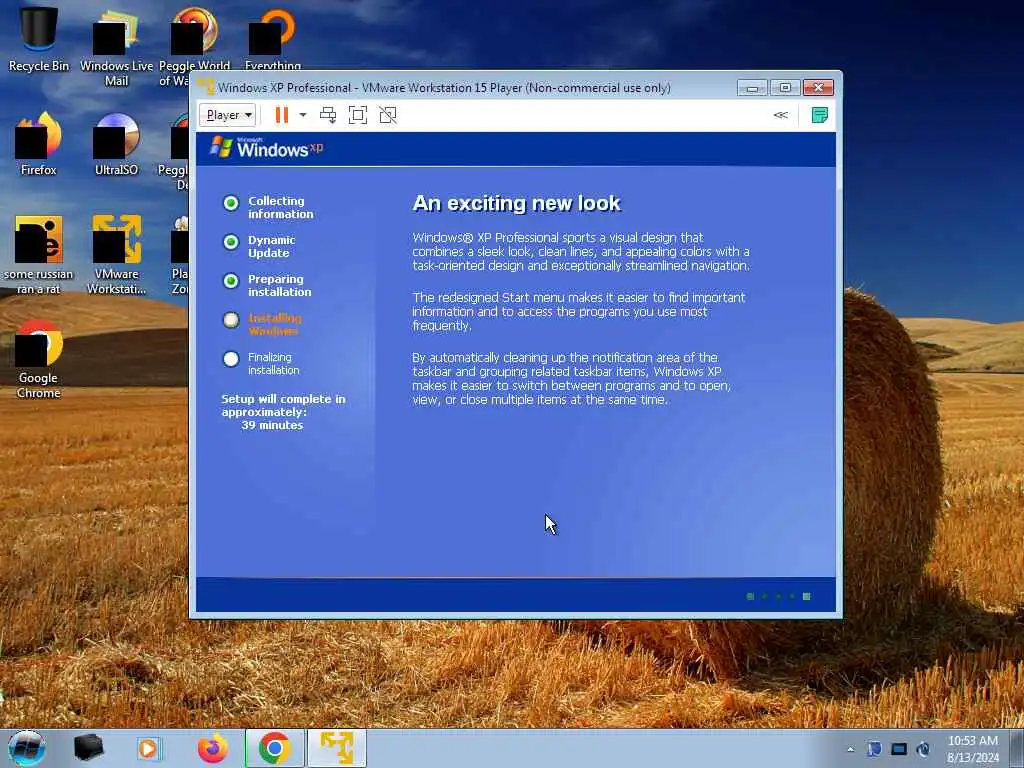Launch Firefox from the taskbar

213,748
